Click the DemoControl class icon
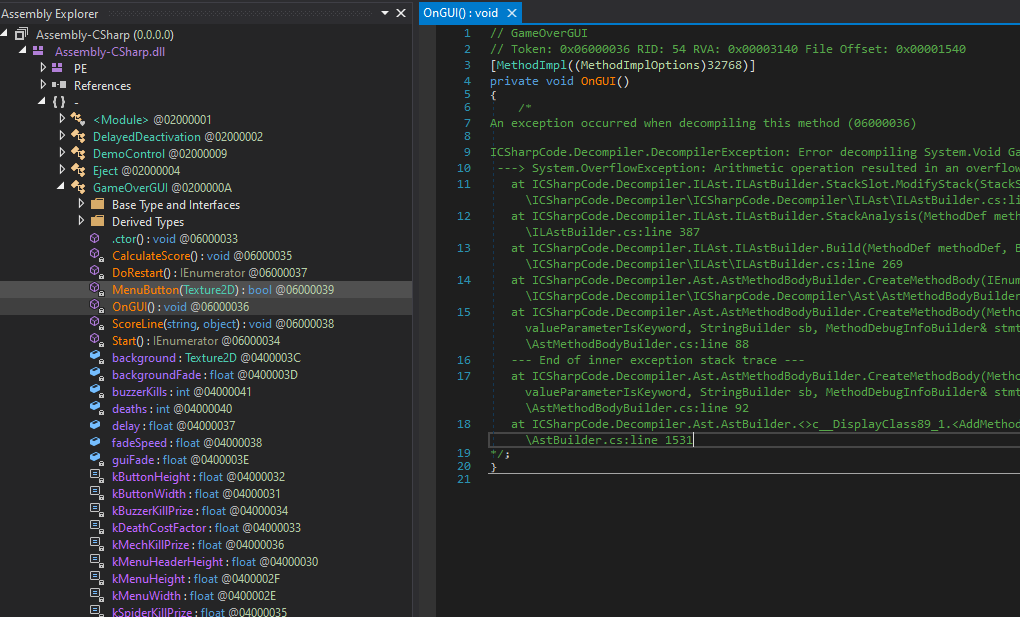The width and height of the screenshot is (1020, 617). click(x=77, y=154)
